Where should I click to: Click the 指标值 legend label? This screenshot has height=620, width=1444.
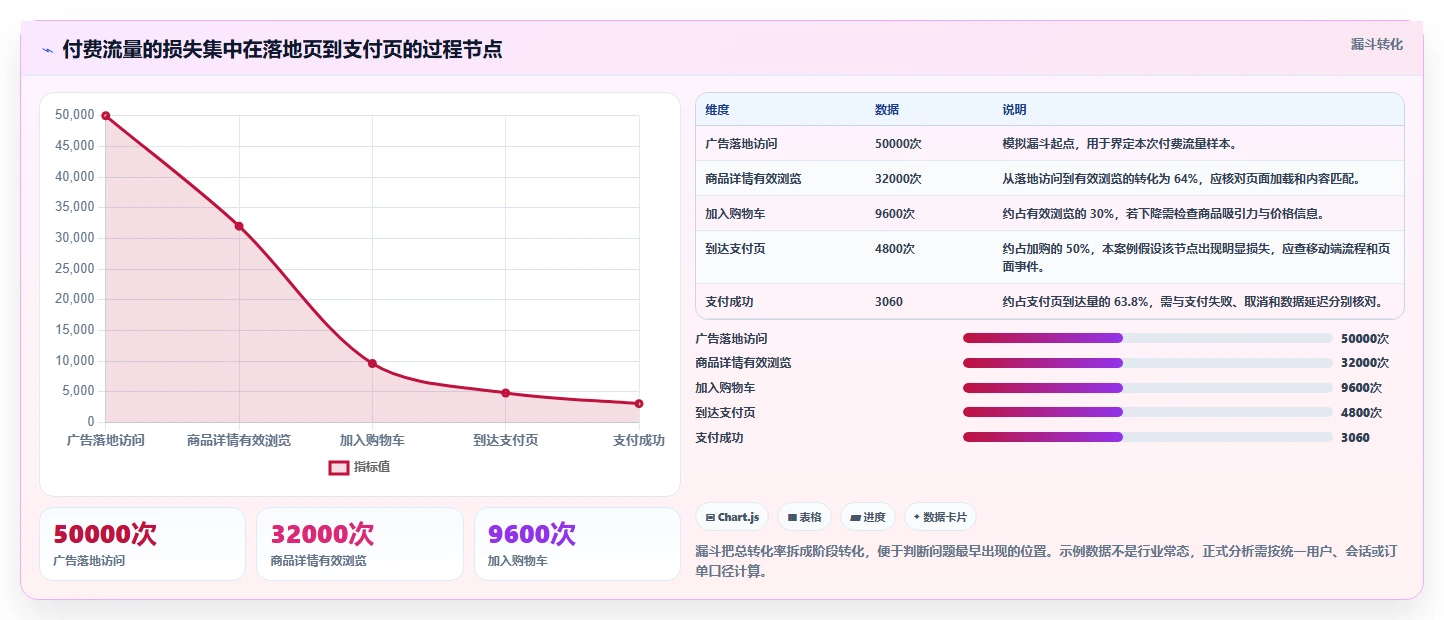tap(371, 467)
